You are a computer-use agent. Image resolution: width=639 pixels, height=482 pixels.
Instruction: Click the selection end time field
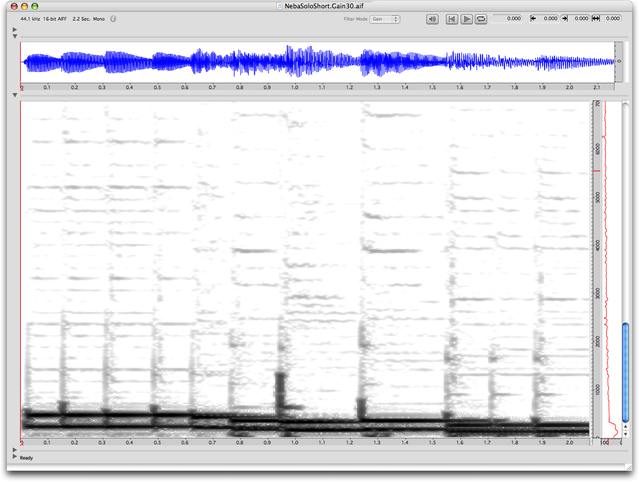pos(579,19)
